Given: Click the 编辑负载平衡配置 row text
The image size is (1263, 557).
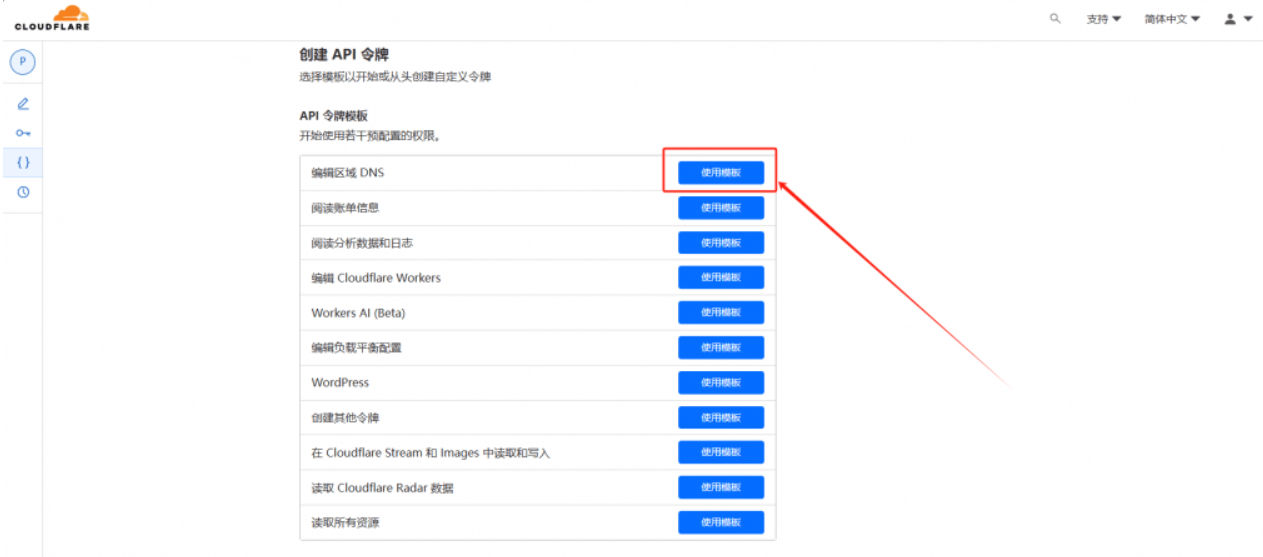Looking at the screenshot, I should pyautogui.click(x=356, y=348).
